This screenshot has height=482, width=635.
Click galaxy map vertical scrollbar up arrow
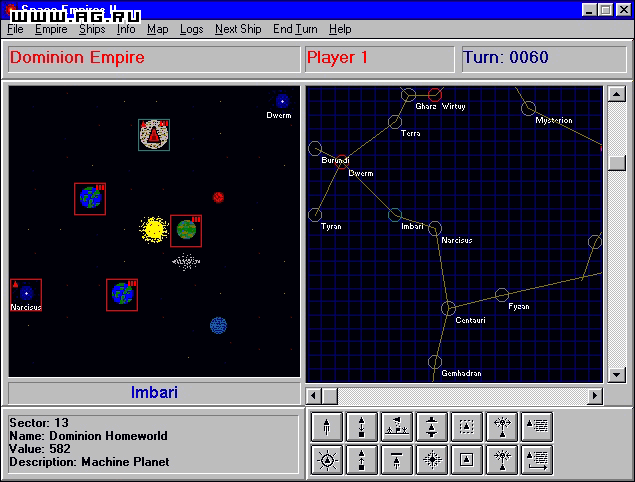[x=616, y=95]
